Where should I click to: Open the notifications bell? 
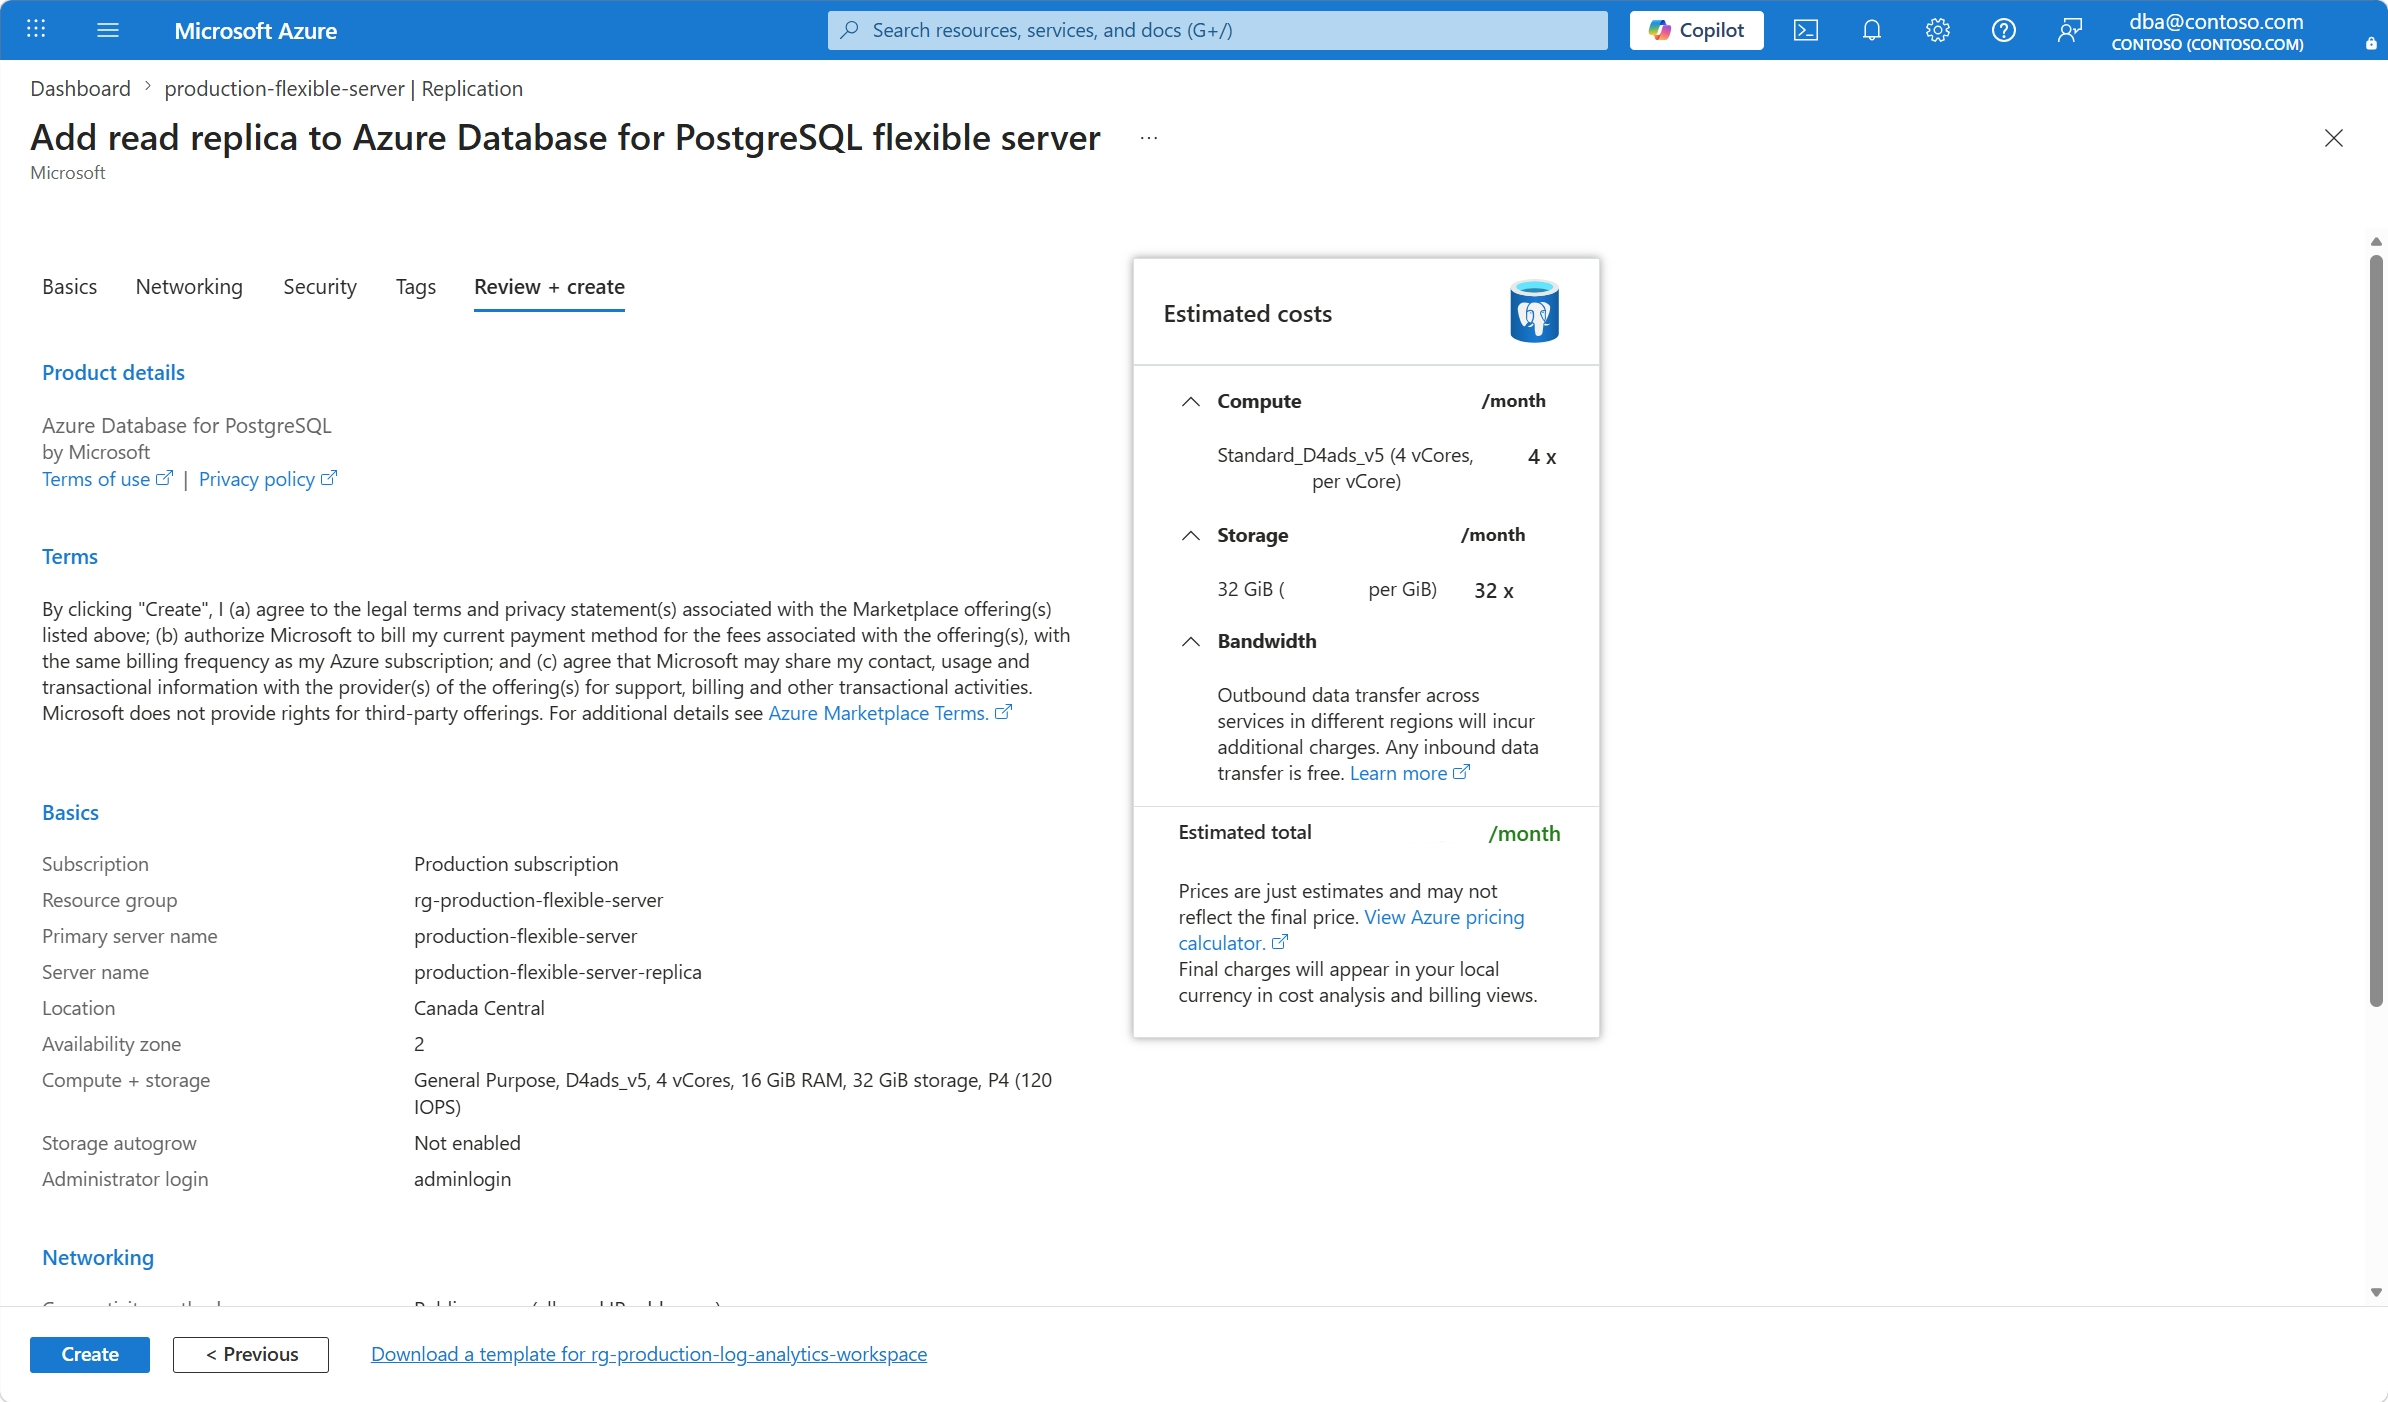coord(1871,30)
